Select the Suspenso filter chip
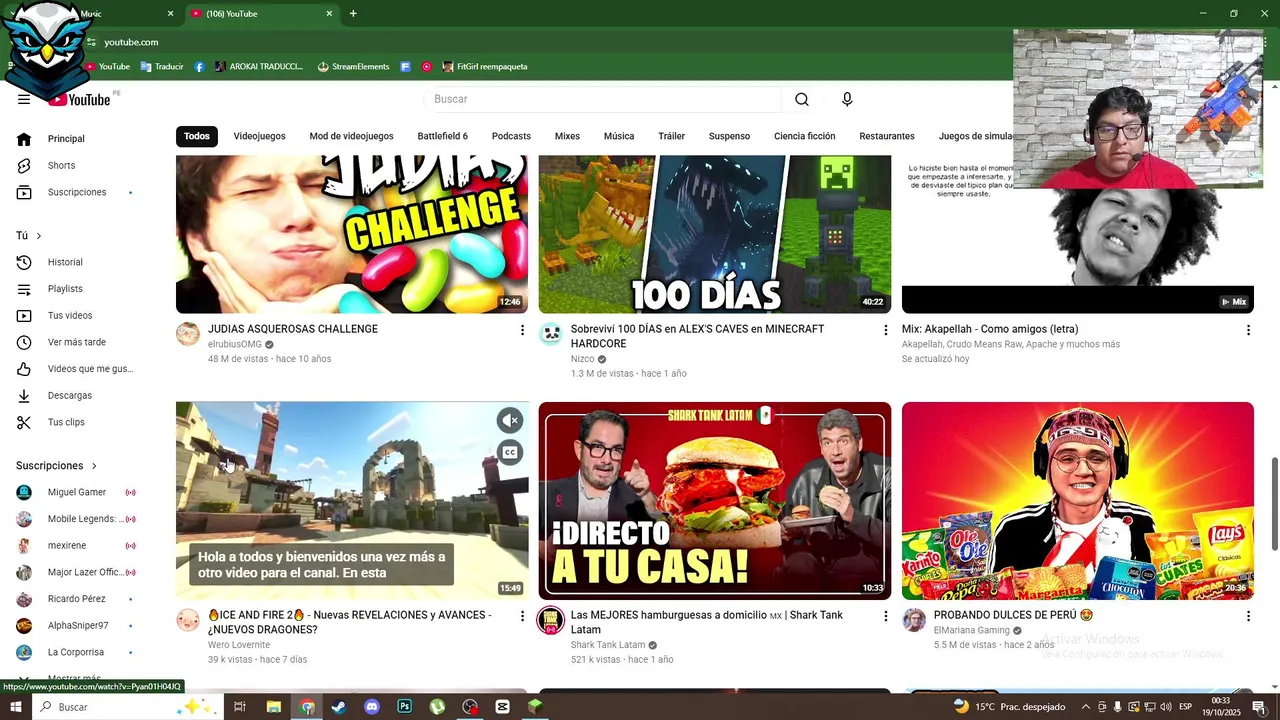Image resolution: width=1280 pixels, height=720 pixels. [x=729, y=136]
